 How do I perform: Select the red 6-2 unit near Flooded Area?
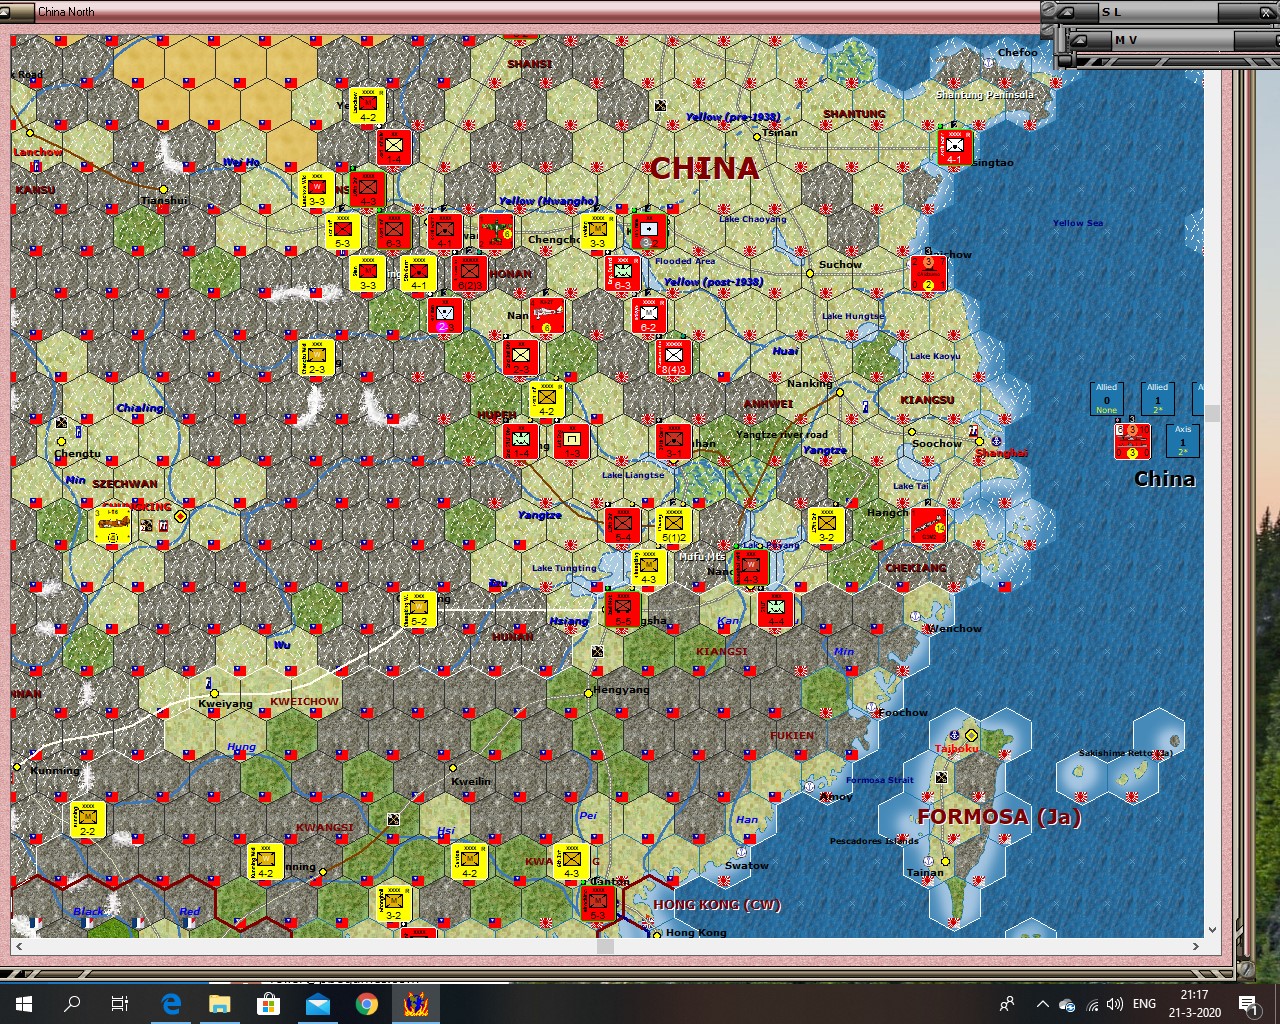[x=649, y=315]
